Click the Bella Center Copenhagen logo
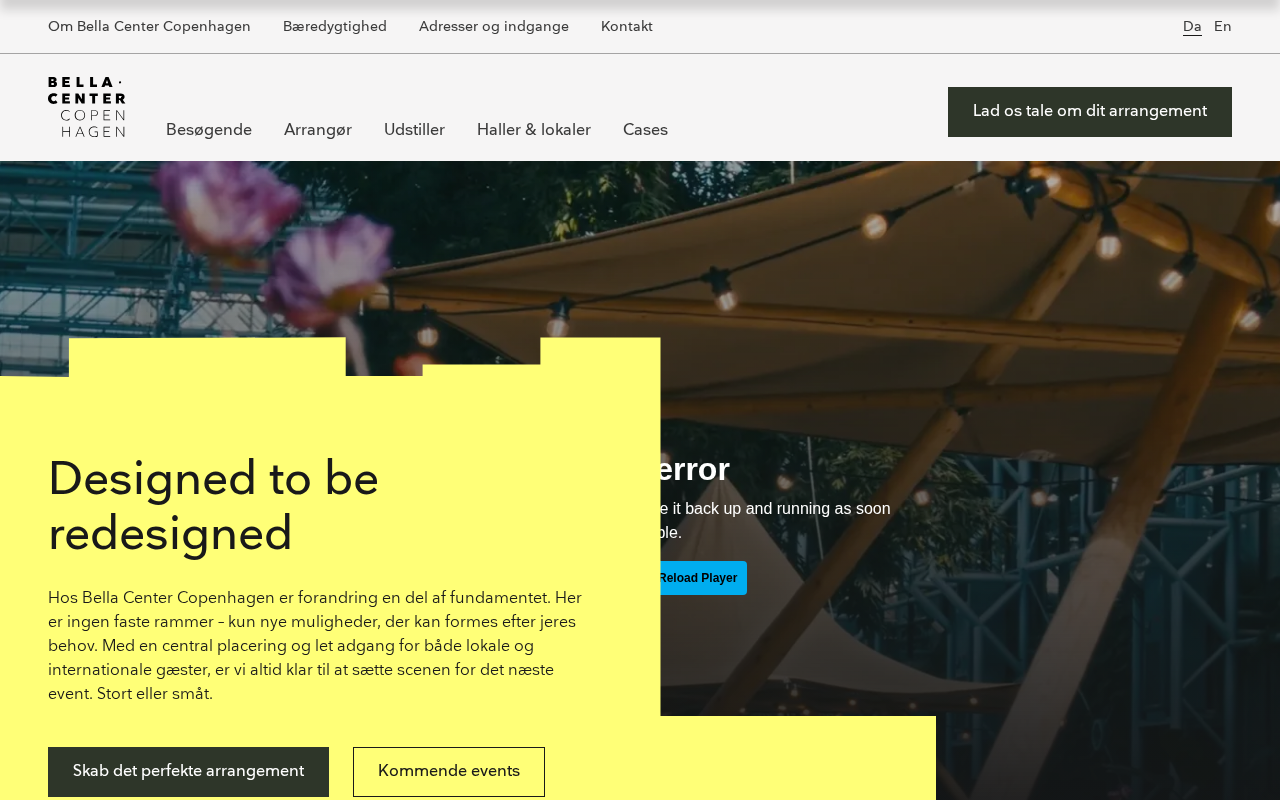The height and width of the screenshot is (800, 1280). [x=87, y=107]
